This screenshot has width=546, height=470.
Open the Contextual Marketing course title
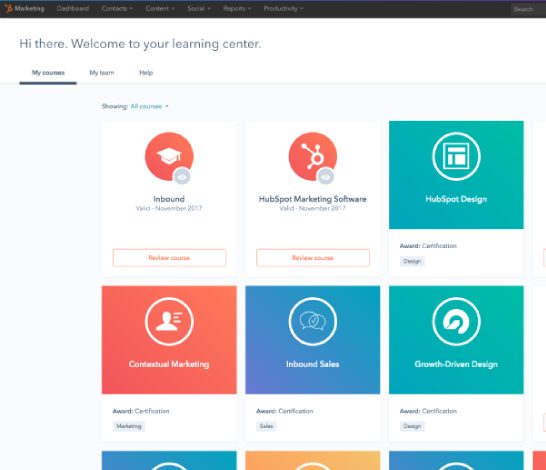(x=169, y=364)
